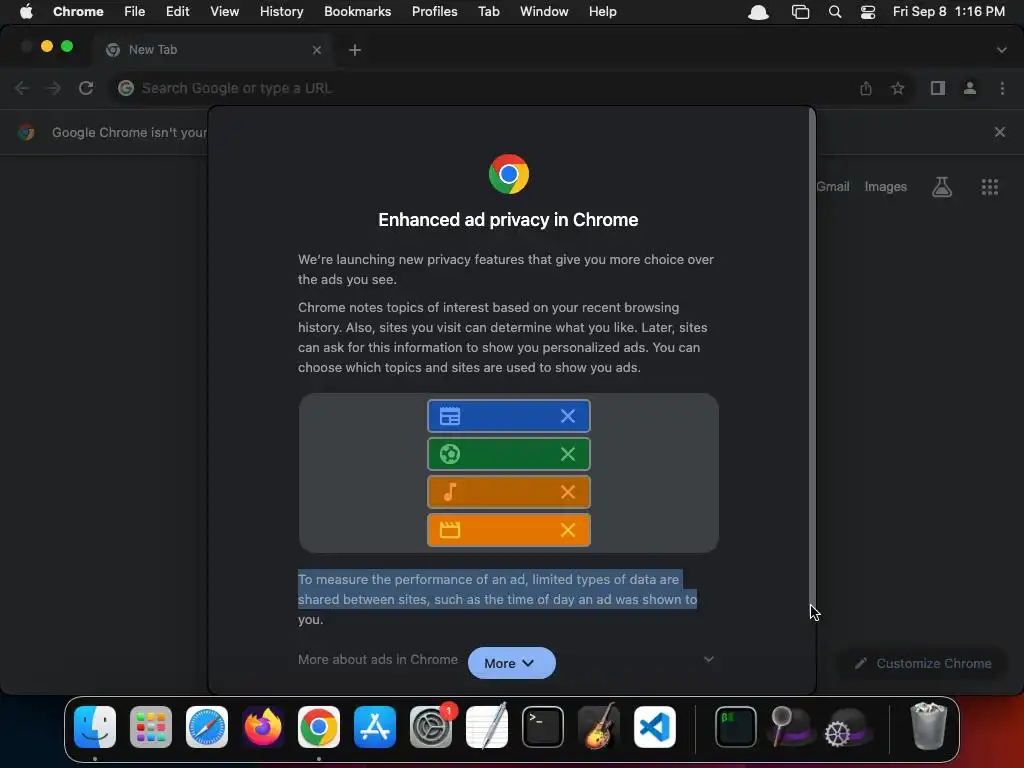Image resolution: width=1024 pixels, height=768 pixels.
Task: Close the New Tab tab
Action: point(317,50)
